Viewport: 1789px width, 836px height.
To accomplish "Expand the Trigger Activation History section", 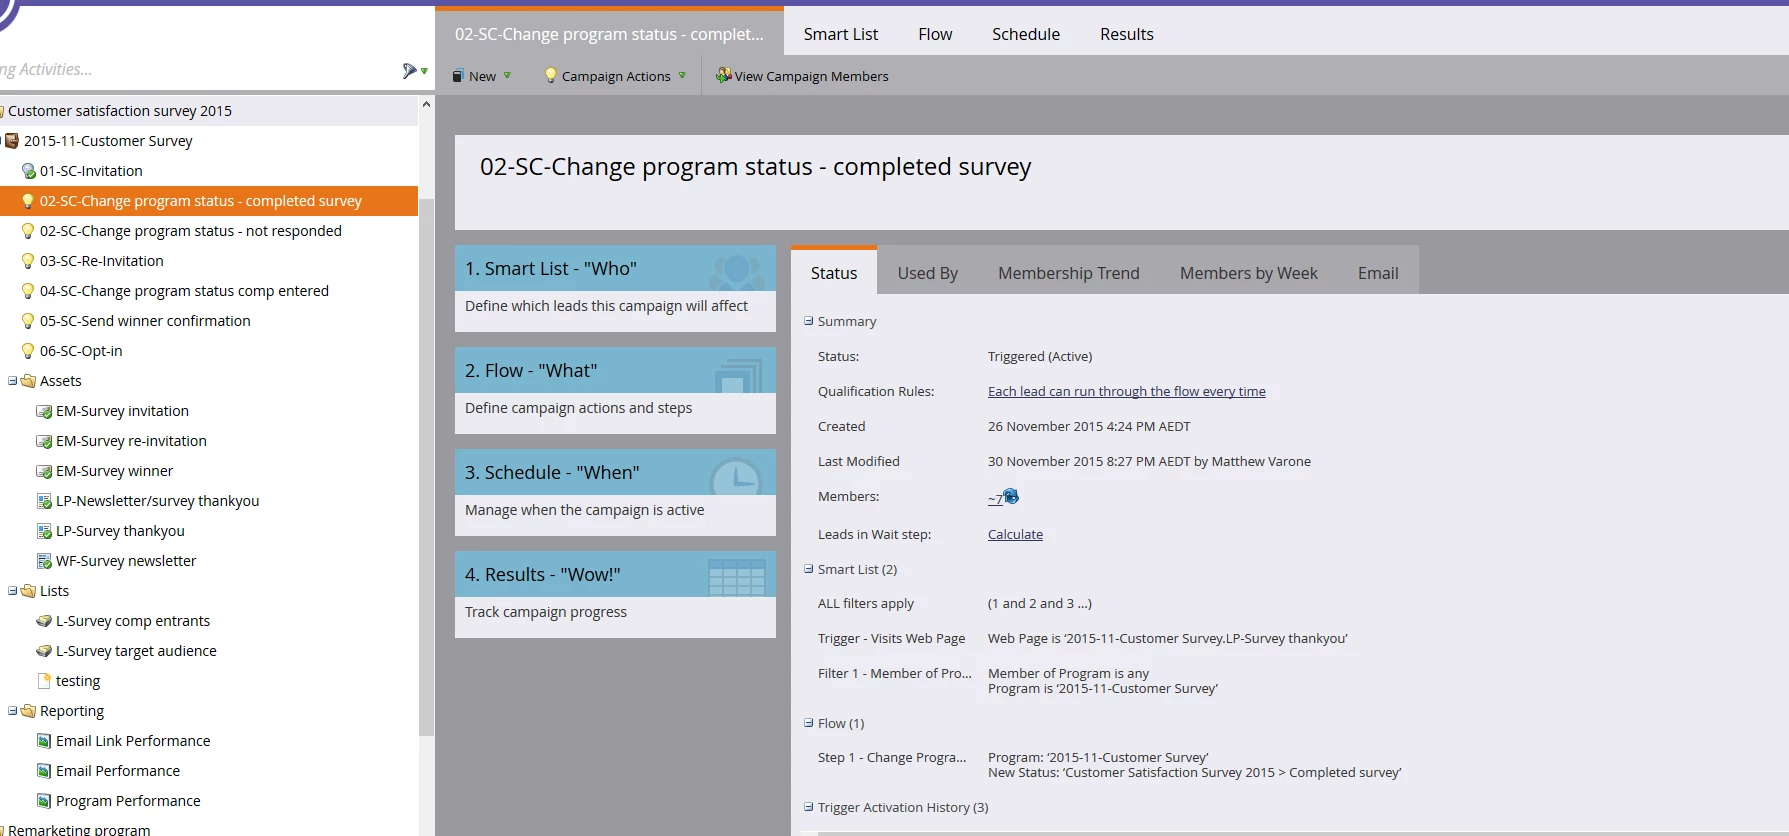I will 809,807.
